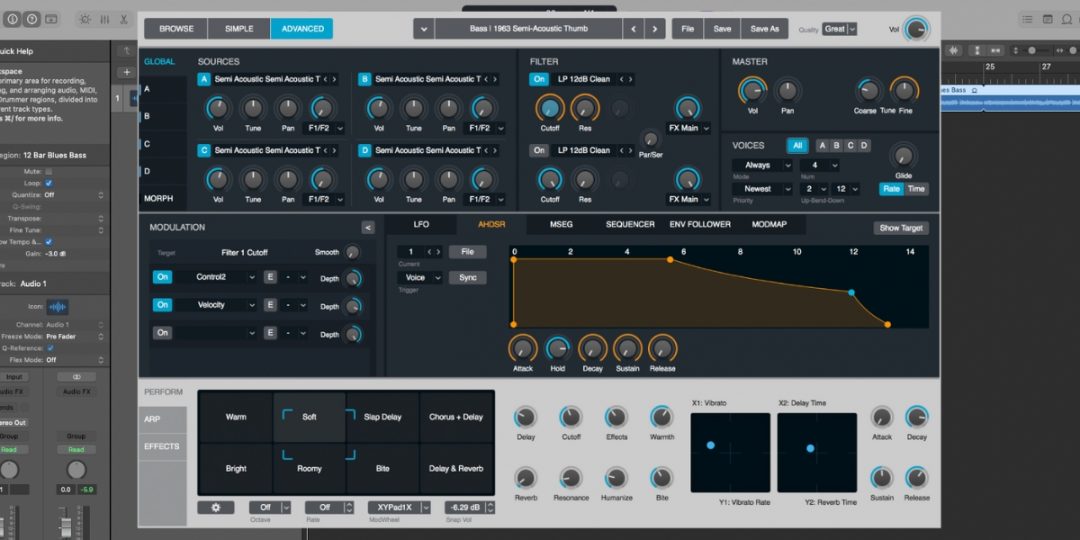Click the plus button in track header
The width and height of the screenshot is (1080, 540).
126,72
